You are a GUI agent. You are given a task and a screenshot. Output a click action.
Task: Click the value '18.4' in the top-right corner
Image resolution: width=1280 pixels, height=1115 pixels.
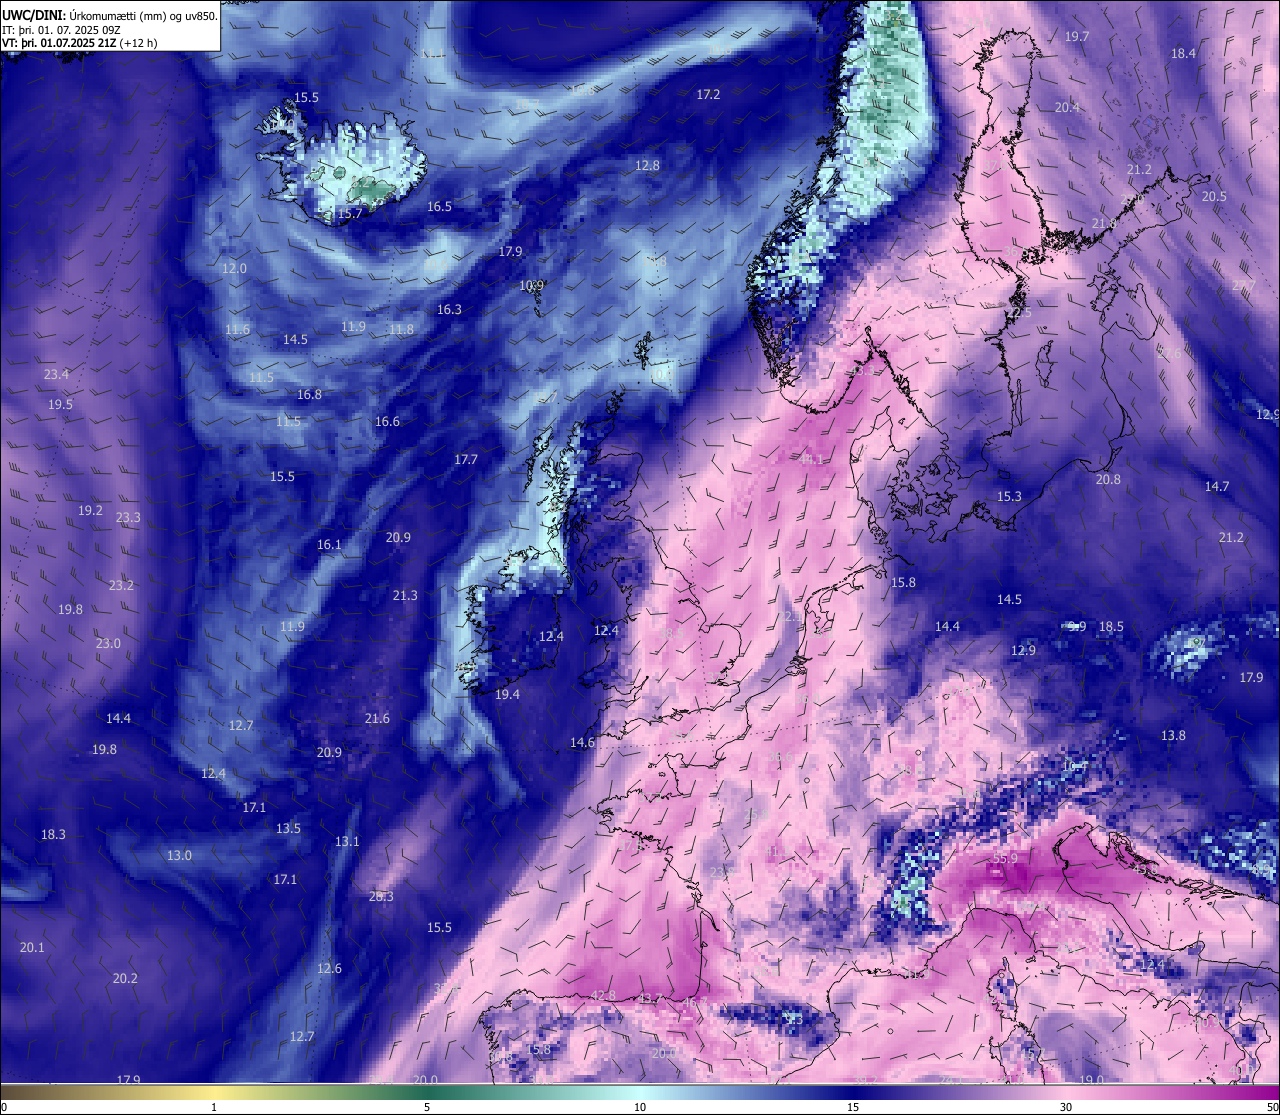click(1183, 53)
